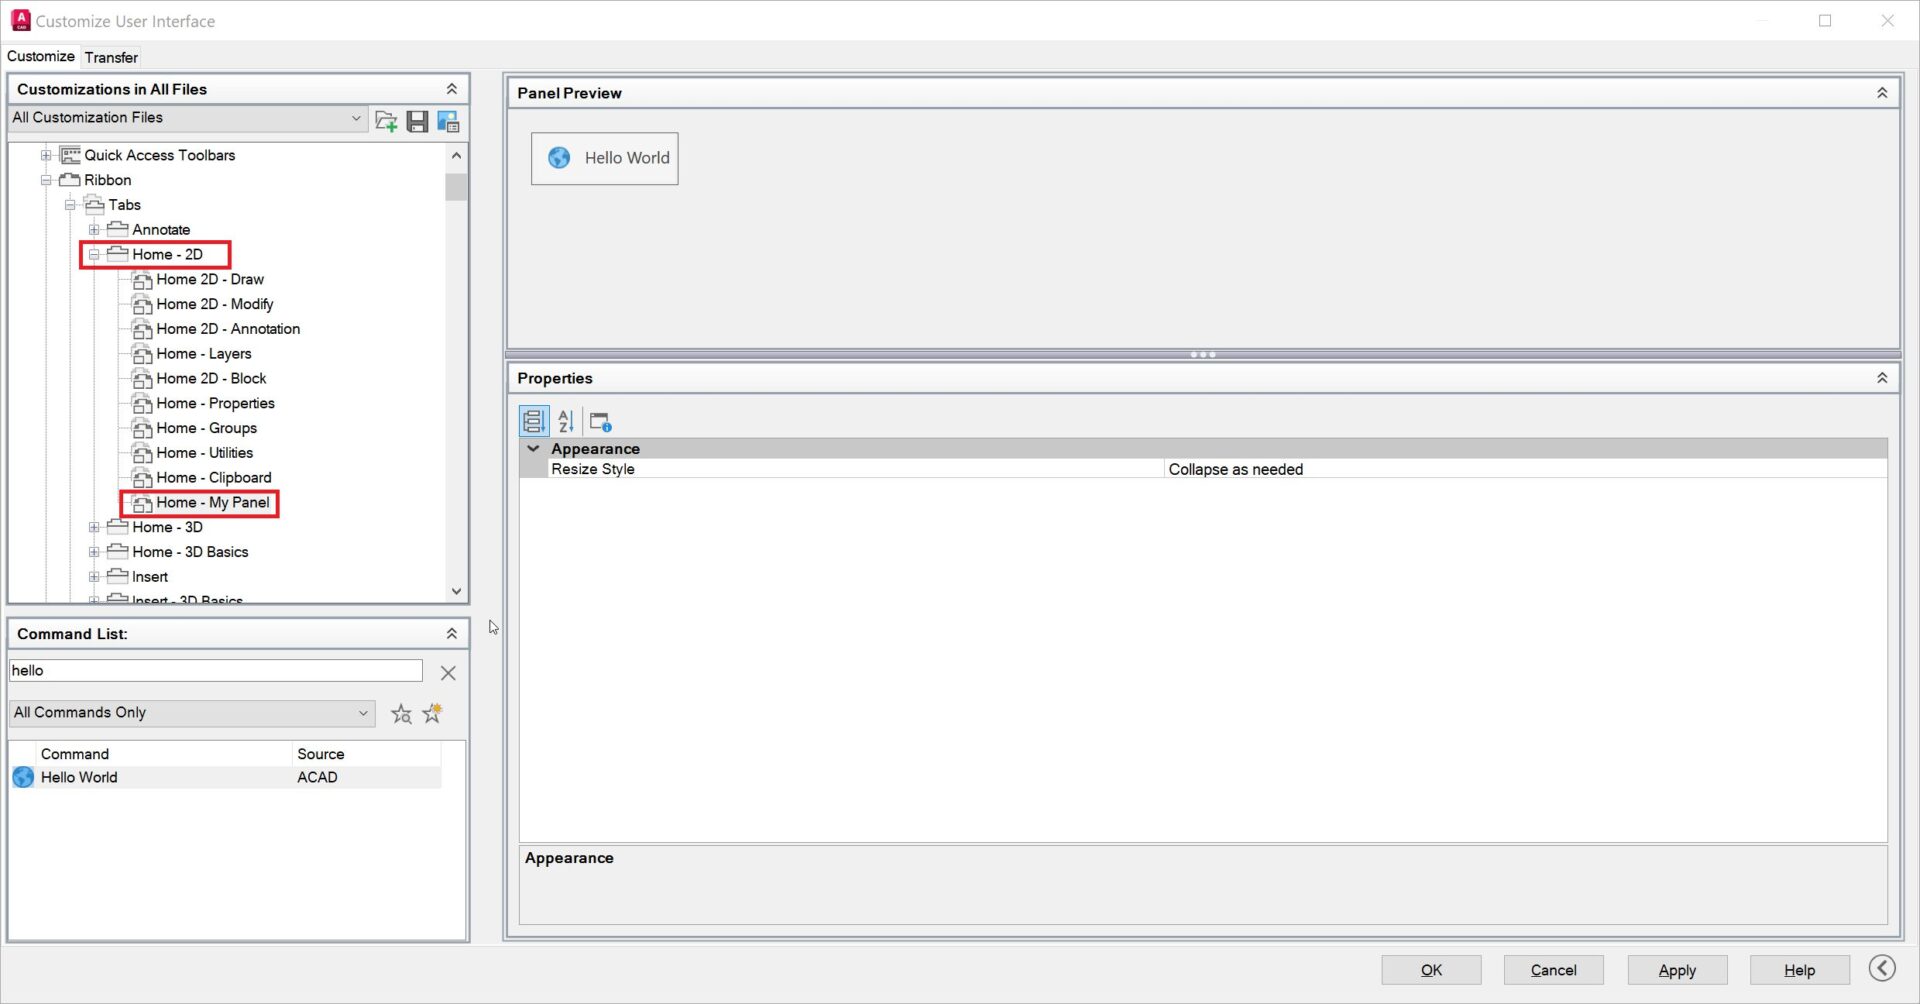Clear the command search with the X icon
Screen dimensions: 1920x1004
[x=448, y=673]
